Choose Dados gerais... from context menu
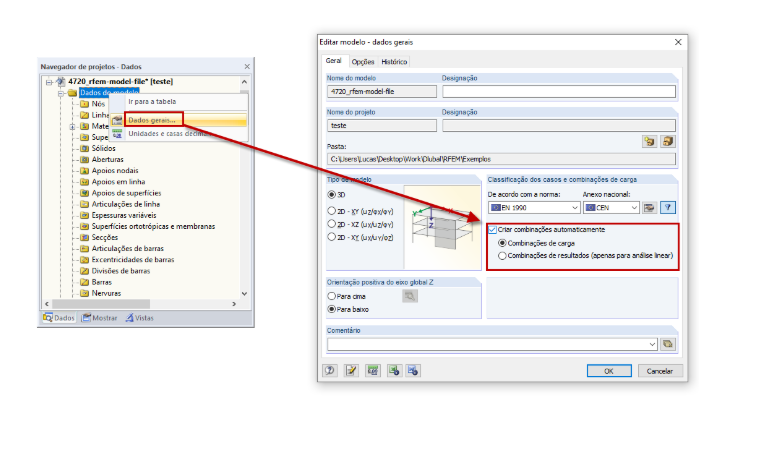Viewport: 760px width, 454px height. click(x=152, y=120)
